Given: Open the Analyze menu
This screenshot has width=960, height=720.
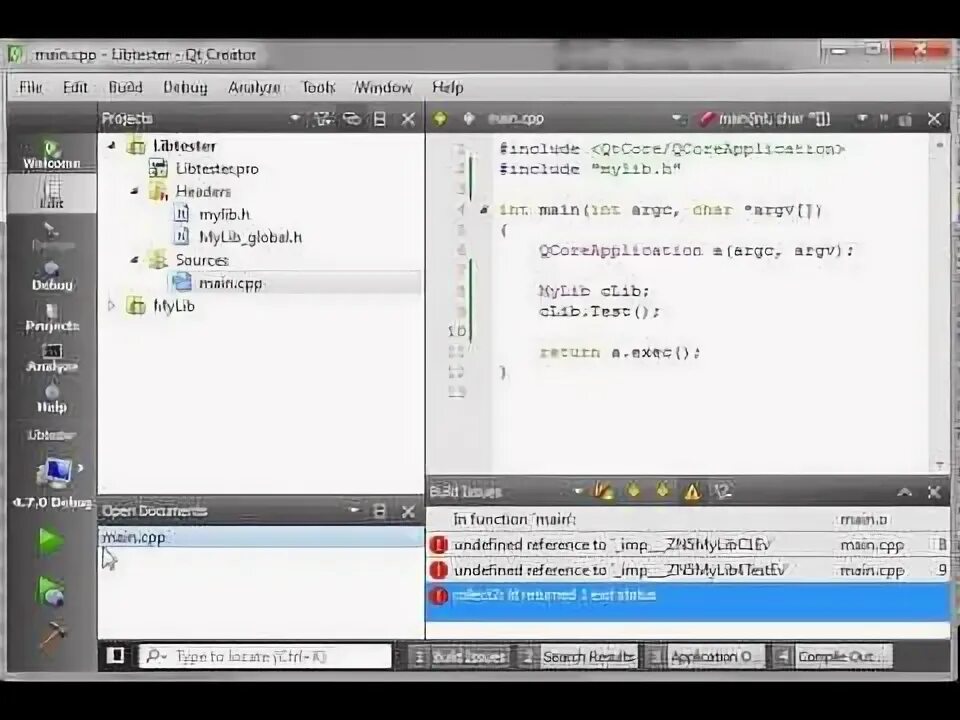Looking at the screenshot, I should [x=253, y=87].
